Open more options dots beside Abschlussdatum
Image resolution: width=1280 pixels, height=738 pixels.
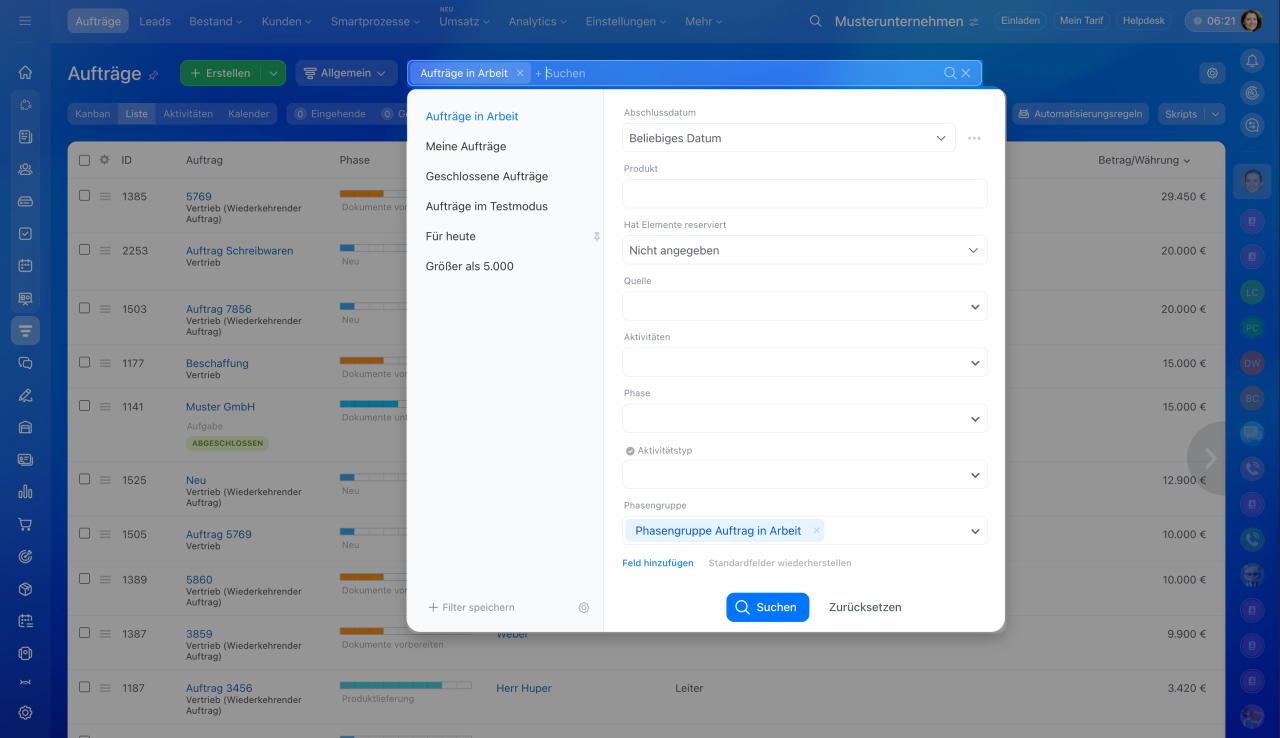tap(974, 138)
